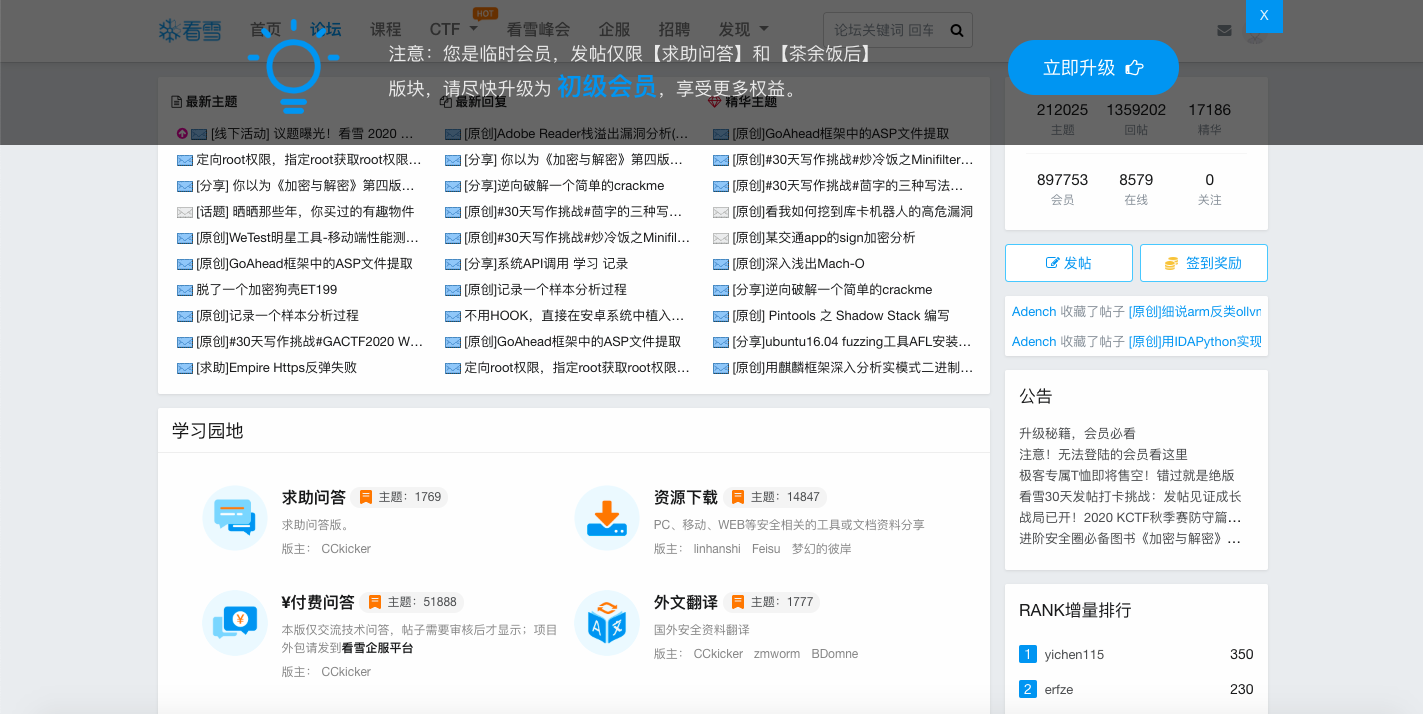1423x714 pixels.
Task: Open reply [分享]系统API调用 学习 记录
Action: [x=546, y=264]
